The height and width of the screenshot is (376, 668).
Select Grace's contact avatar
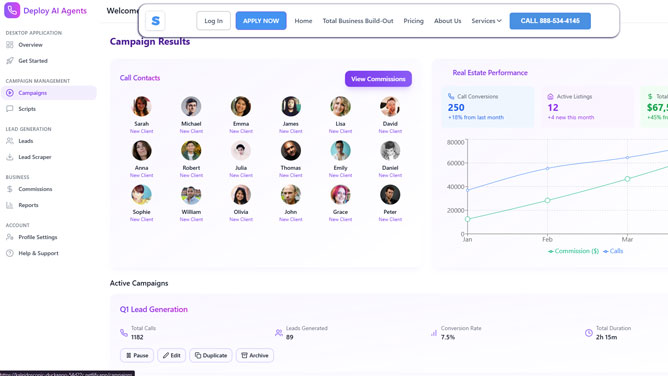[340, 195]
